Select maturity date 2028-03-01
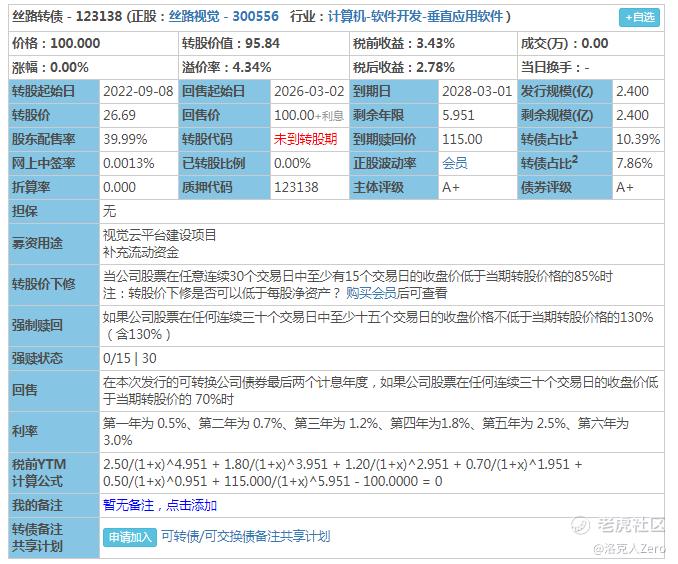The height and width of the screenshot is (564, 678). click(x=477, y=91)
